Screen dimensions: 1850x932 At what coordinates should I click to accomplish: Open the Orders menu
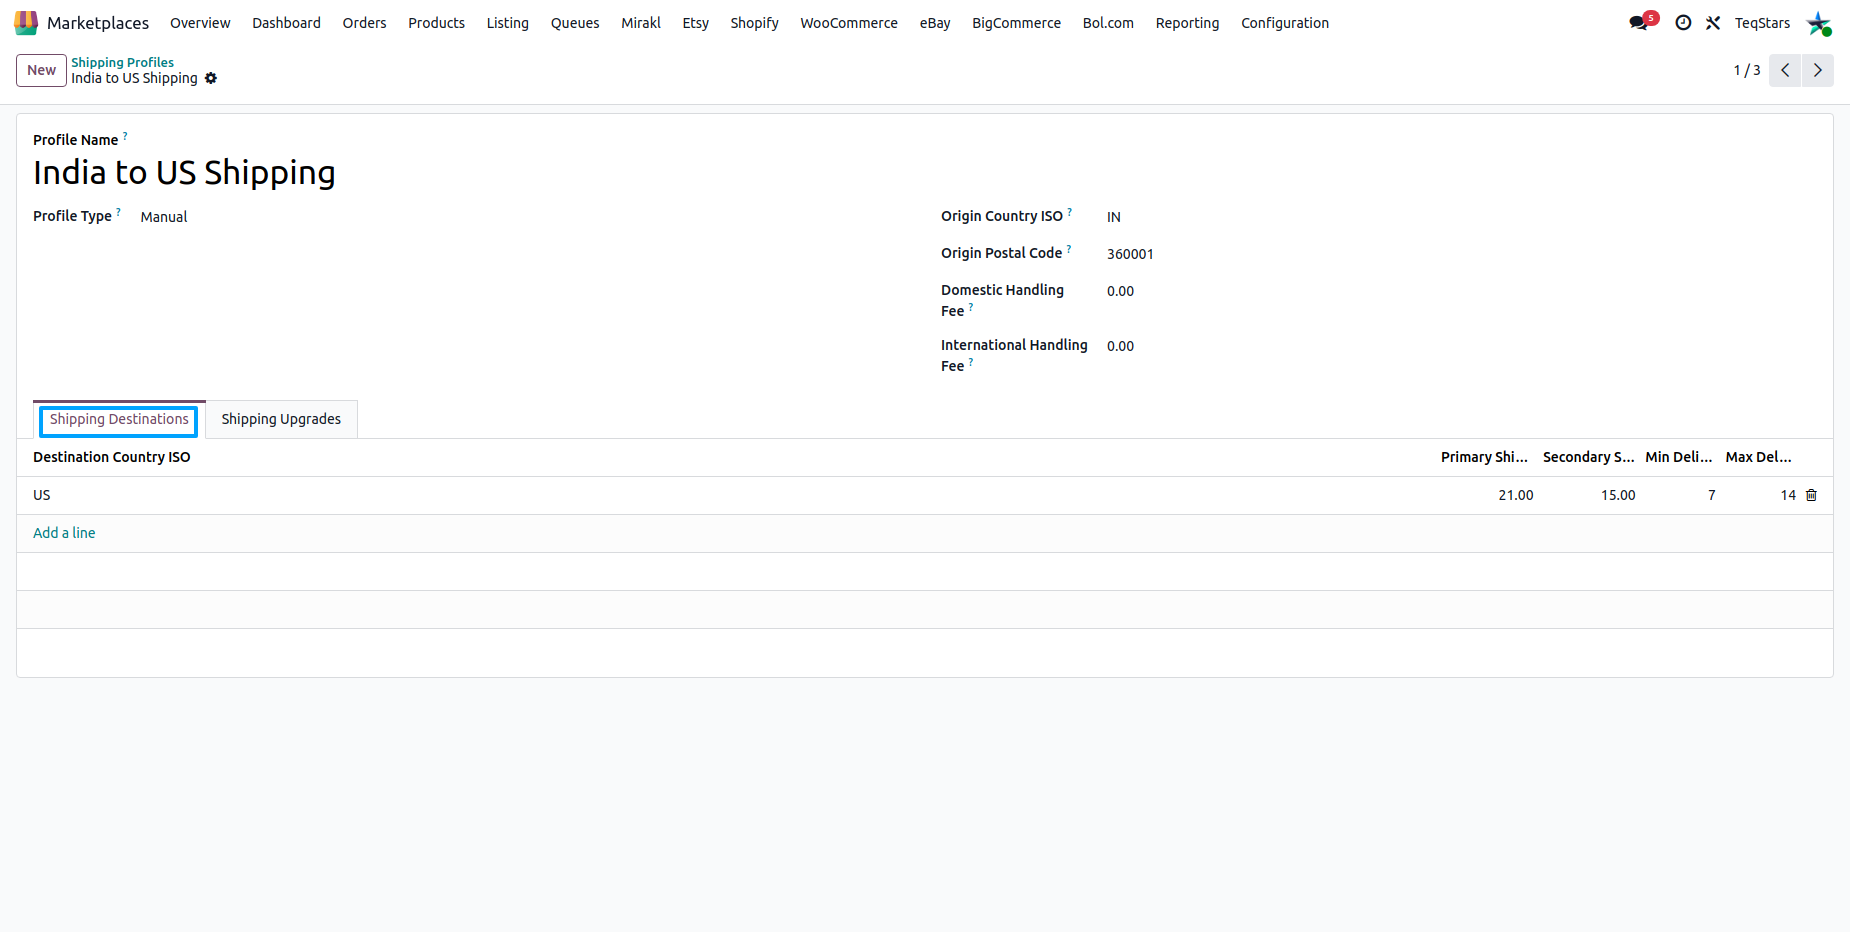click(x=364, y=23)
